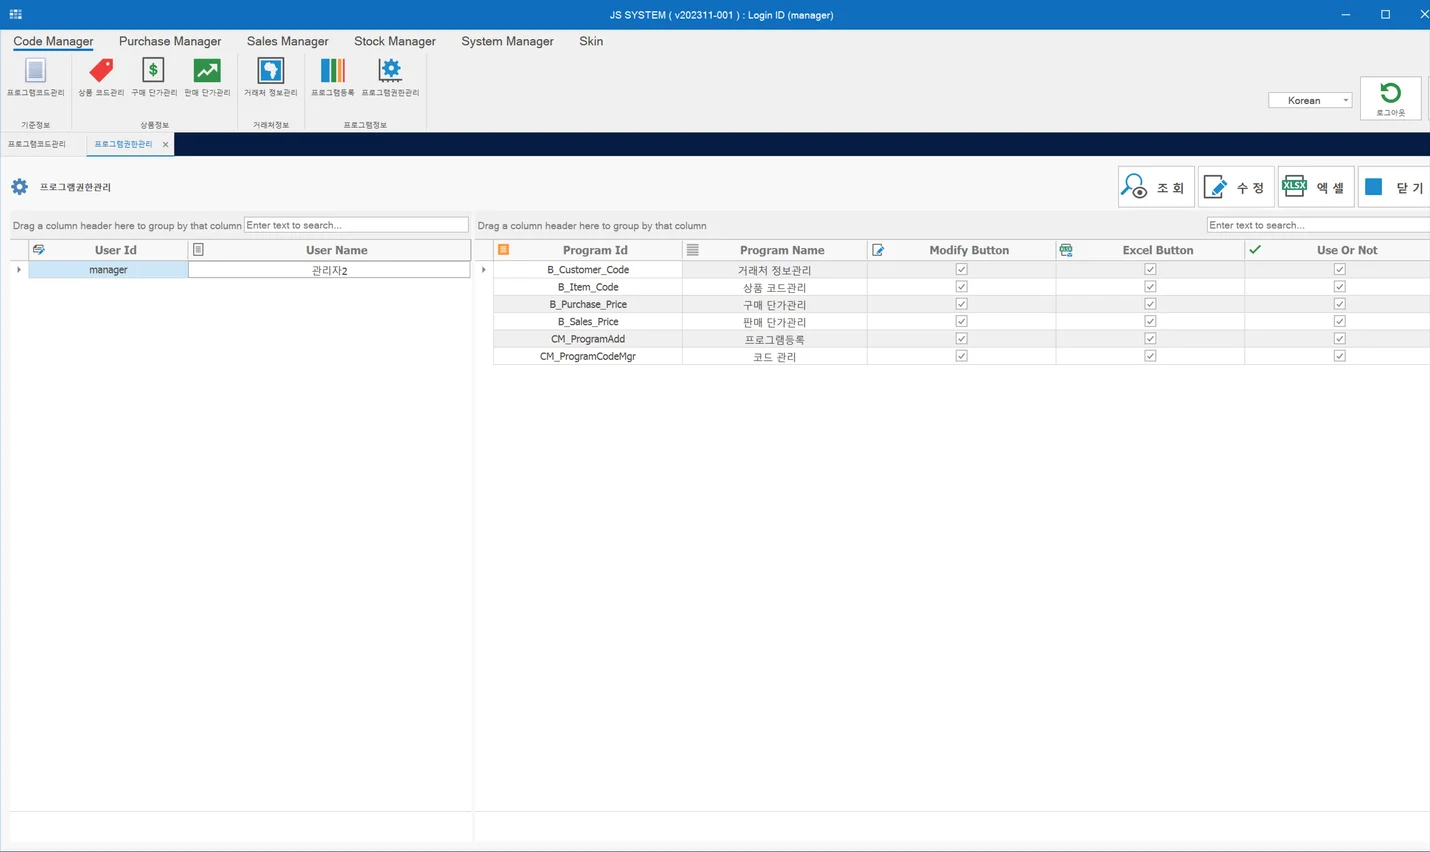The image size is (1430, 852).
Task: Click the gear icon beside 프로그램권한관리 page title
Action: pos(19,187)
